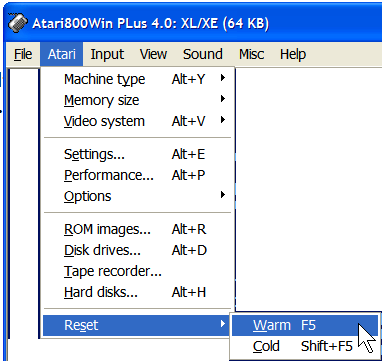The width and height of the screenshot is (382, 361).
Task: Select the ROM images entry
Action: [138, 229]
